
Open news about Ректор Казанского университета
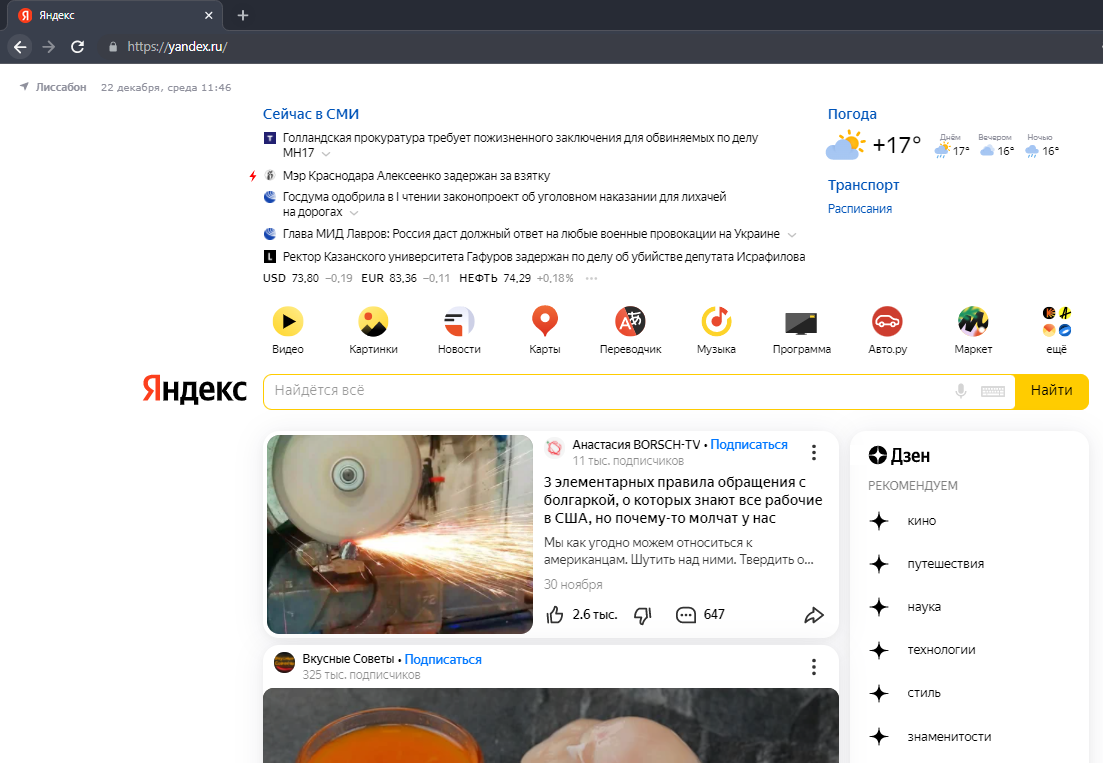544,257
